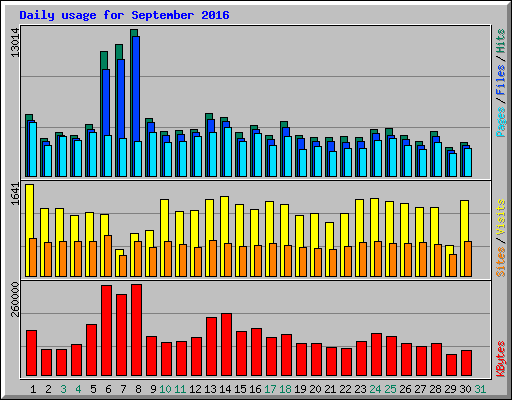Select the x-axis day label "19"
The height and width of the screenshot is (400, 512).
tap(300, 389)
